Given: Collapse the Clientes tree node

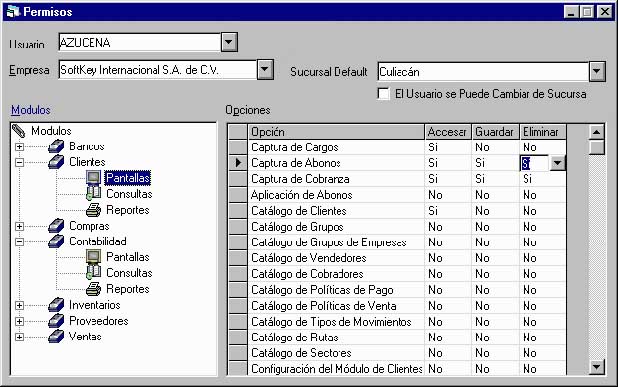Looking at the screenshot, I should 19,162.
